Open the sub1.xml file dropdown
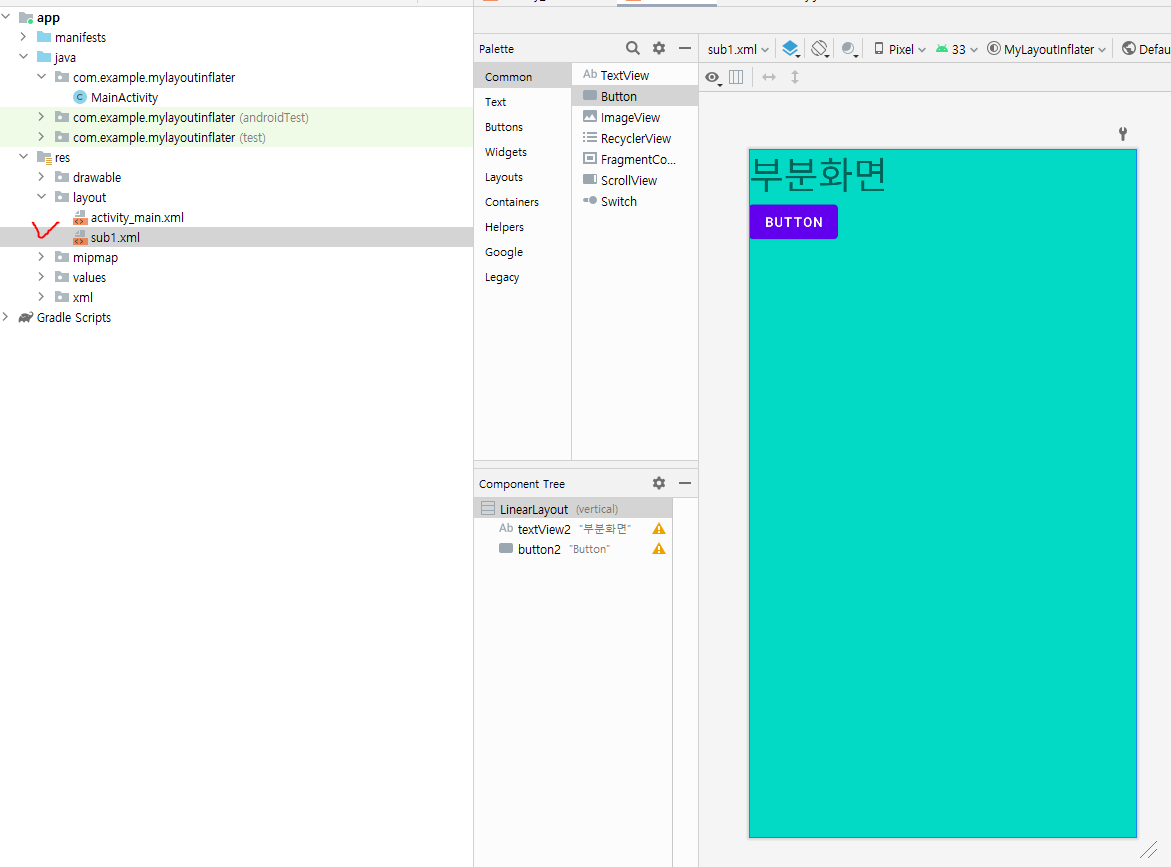Screen dimensions: 1171x867 (x=738, y=49)
